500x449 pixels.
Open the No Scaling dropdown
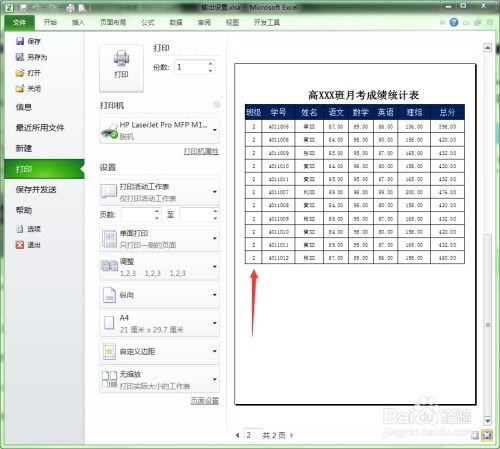[x=159, y=380]
